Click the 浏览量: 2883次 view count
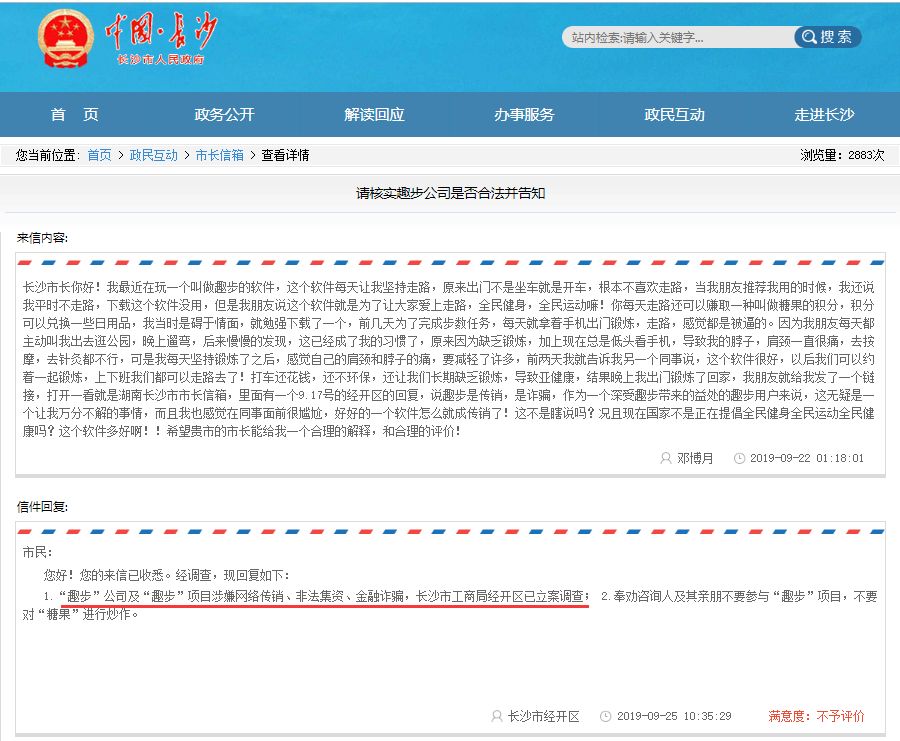Screen dimensions: 900x741 pos(842,155)
